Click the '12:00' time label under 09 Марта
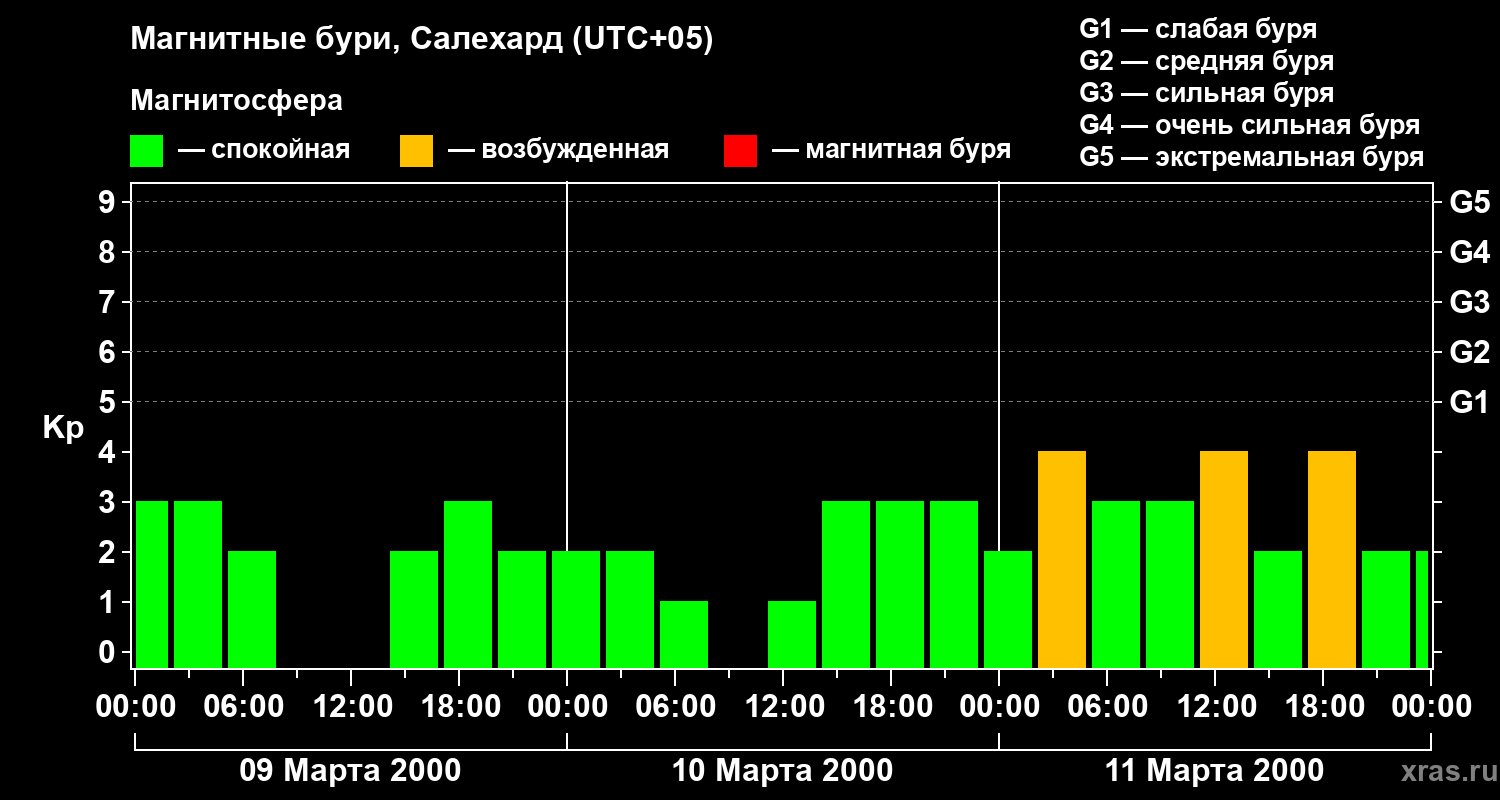The width and height of the screenshot is (1500, 800). click(x=351, y=707)
